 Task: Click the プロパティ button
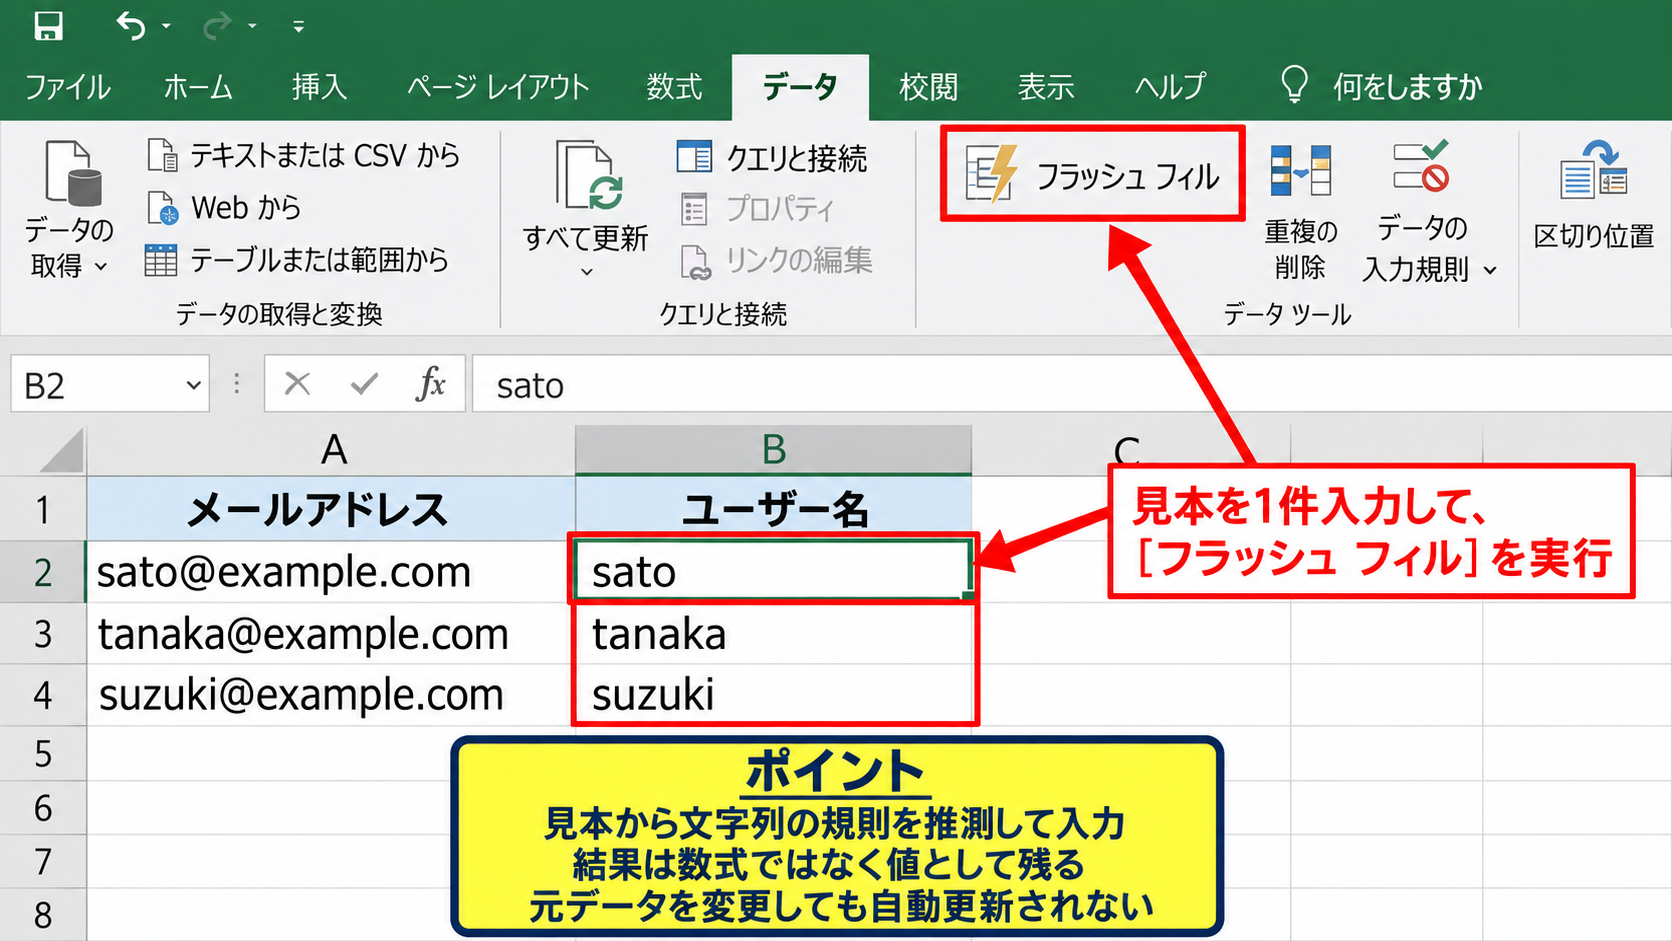[757, 209]
